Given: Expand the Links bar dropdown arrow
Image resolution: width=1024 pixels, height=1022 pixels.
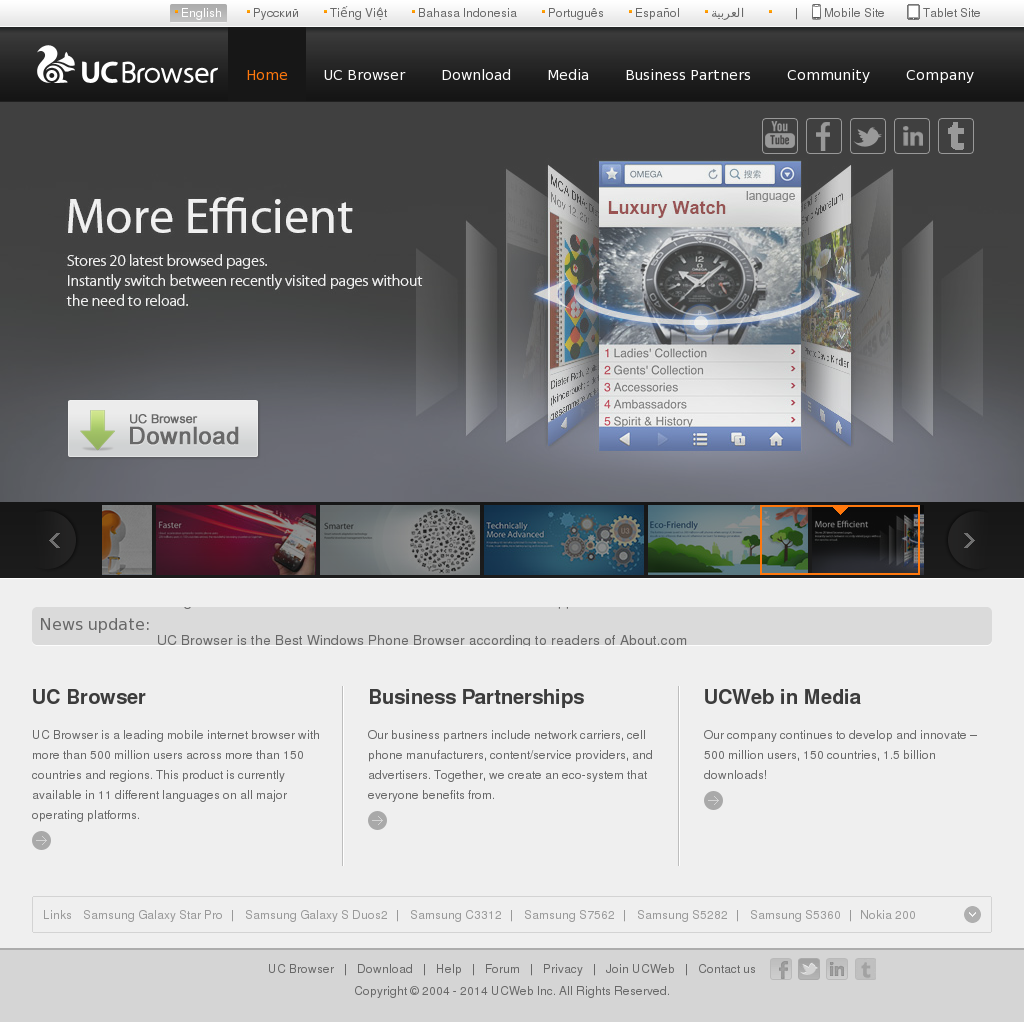Looking at the screenshot, I should [x=972, y=914].
